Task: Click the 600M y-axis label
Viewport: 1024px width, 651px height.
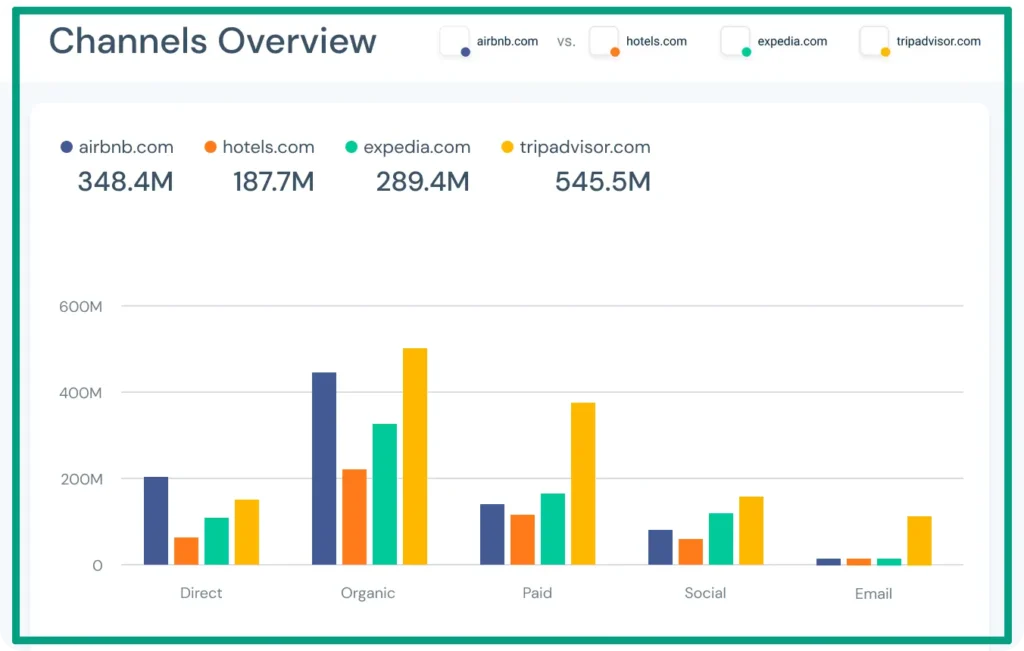Action: (80, 305)
